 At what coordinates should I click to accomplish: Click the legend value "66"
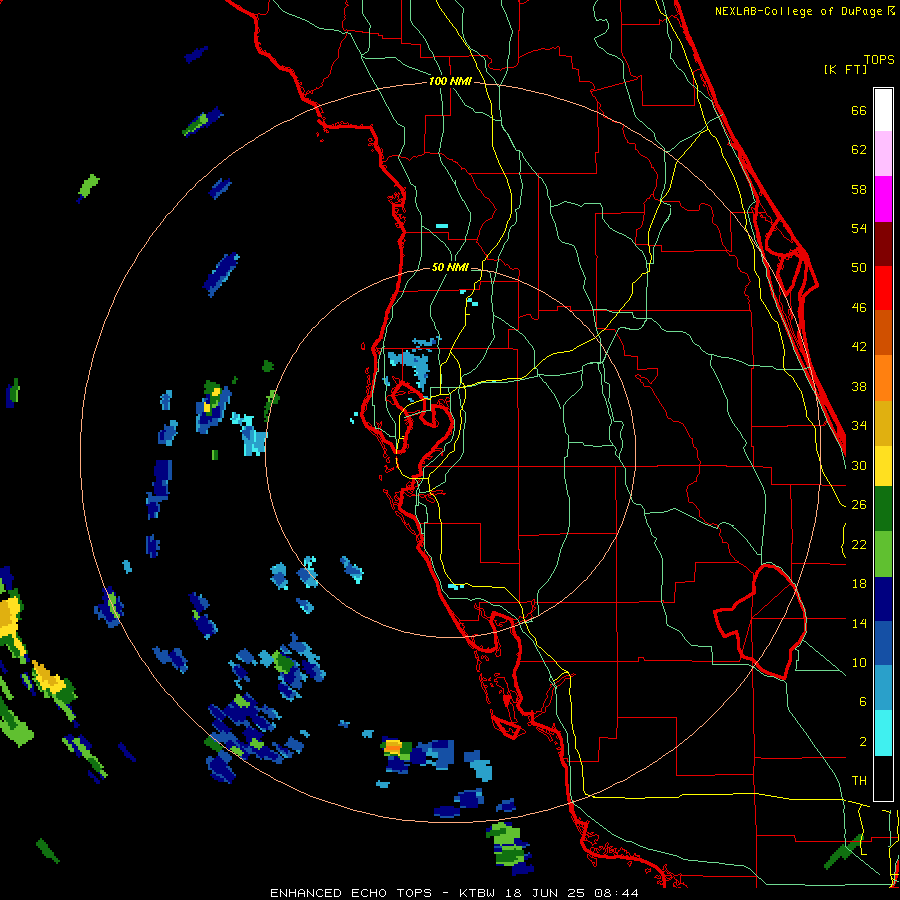859,110
